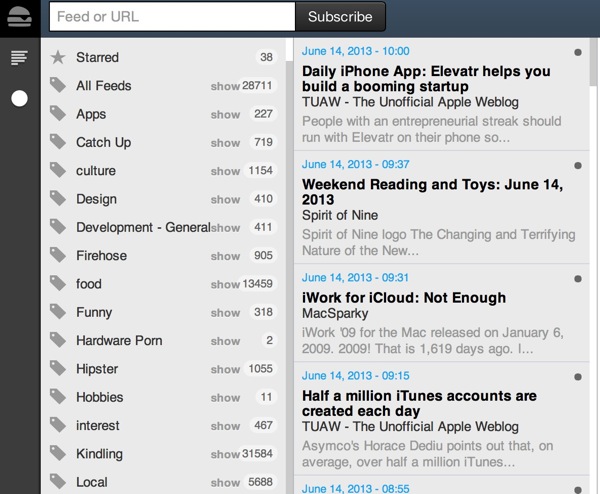Expand feeds with show next to Hipster
Image resolution: width=600 pixels, height=494 pixels.
tap(225, 369)
